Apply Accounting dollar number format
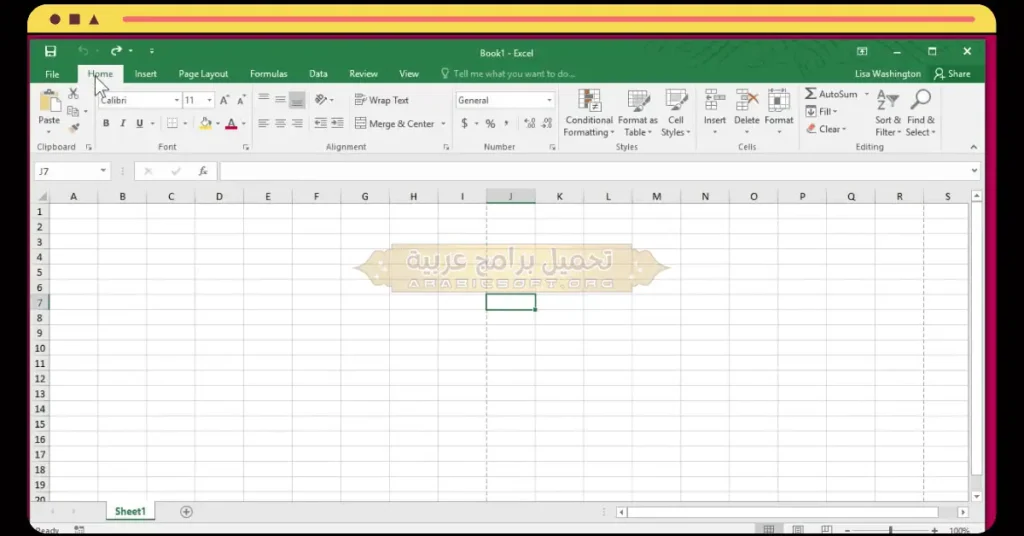The width and height of the screenshot is (1024, 536). (x=464, y=123)
